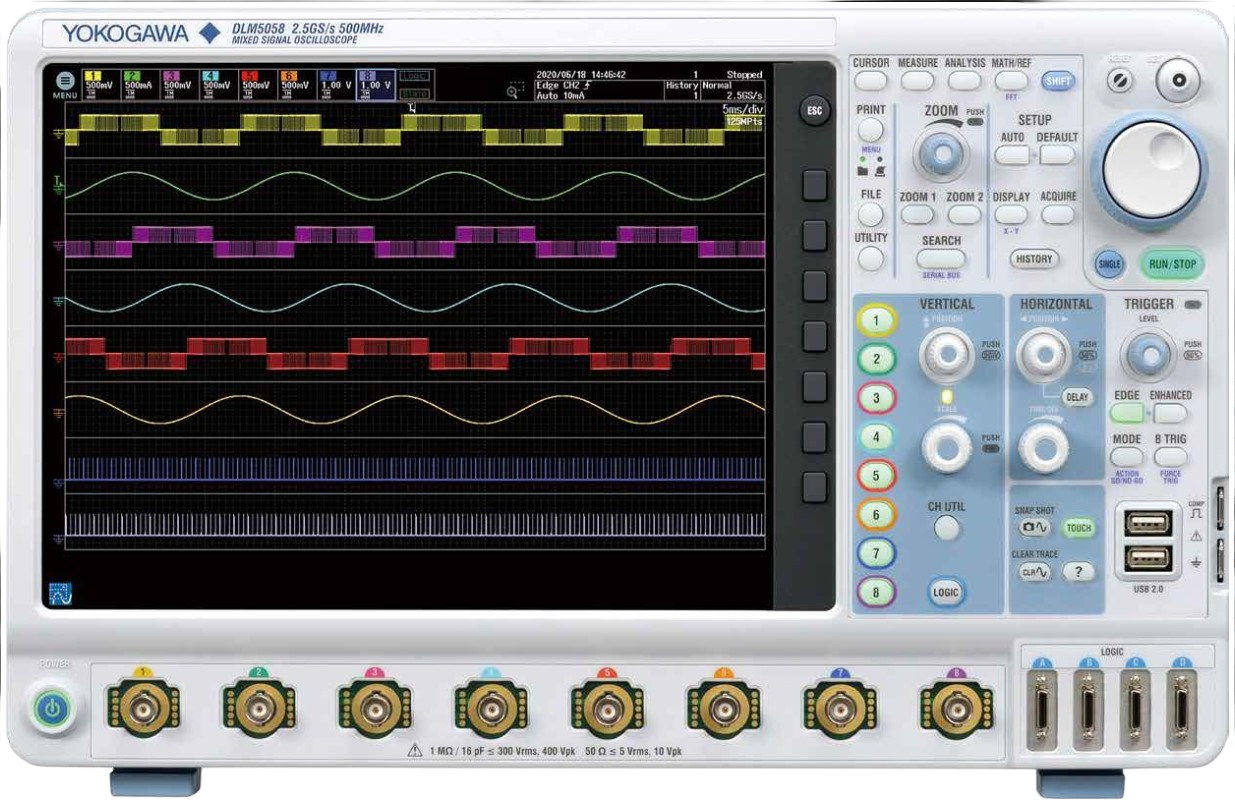The width and height of the screenshot is (1235, 805).
Task: Toggle the LOGIC input button
Action: tap(945, 592)
